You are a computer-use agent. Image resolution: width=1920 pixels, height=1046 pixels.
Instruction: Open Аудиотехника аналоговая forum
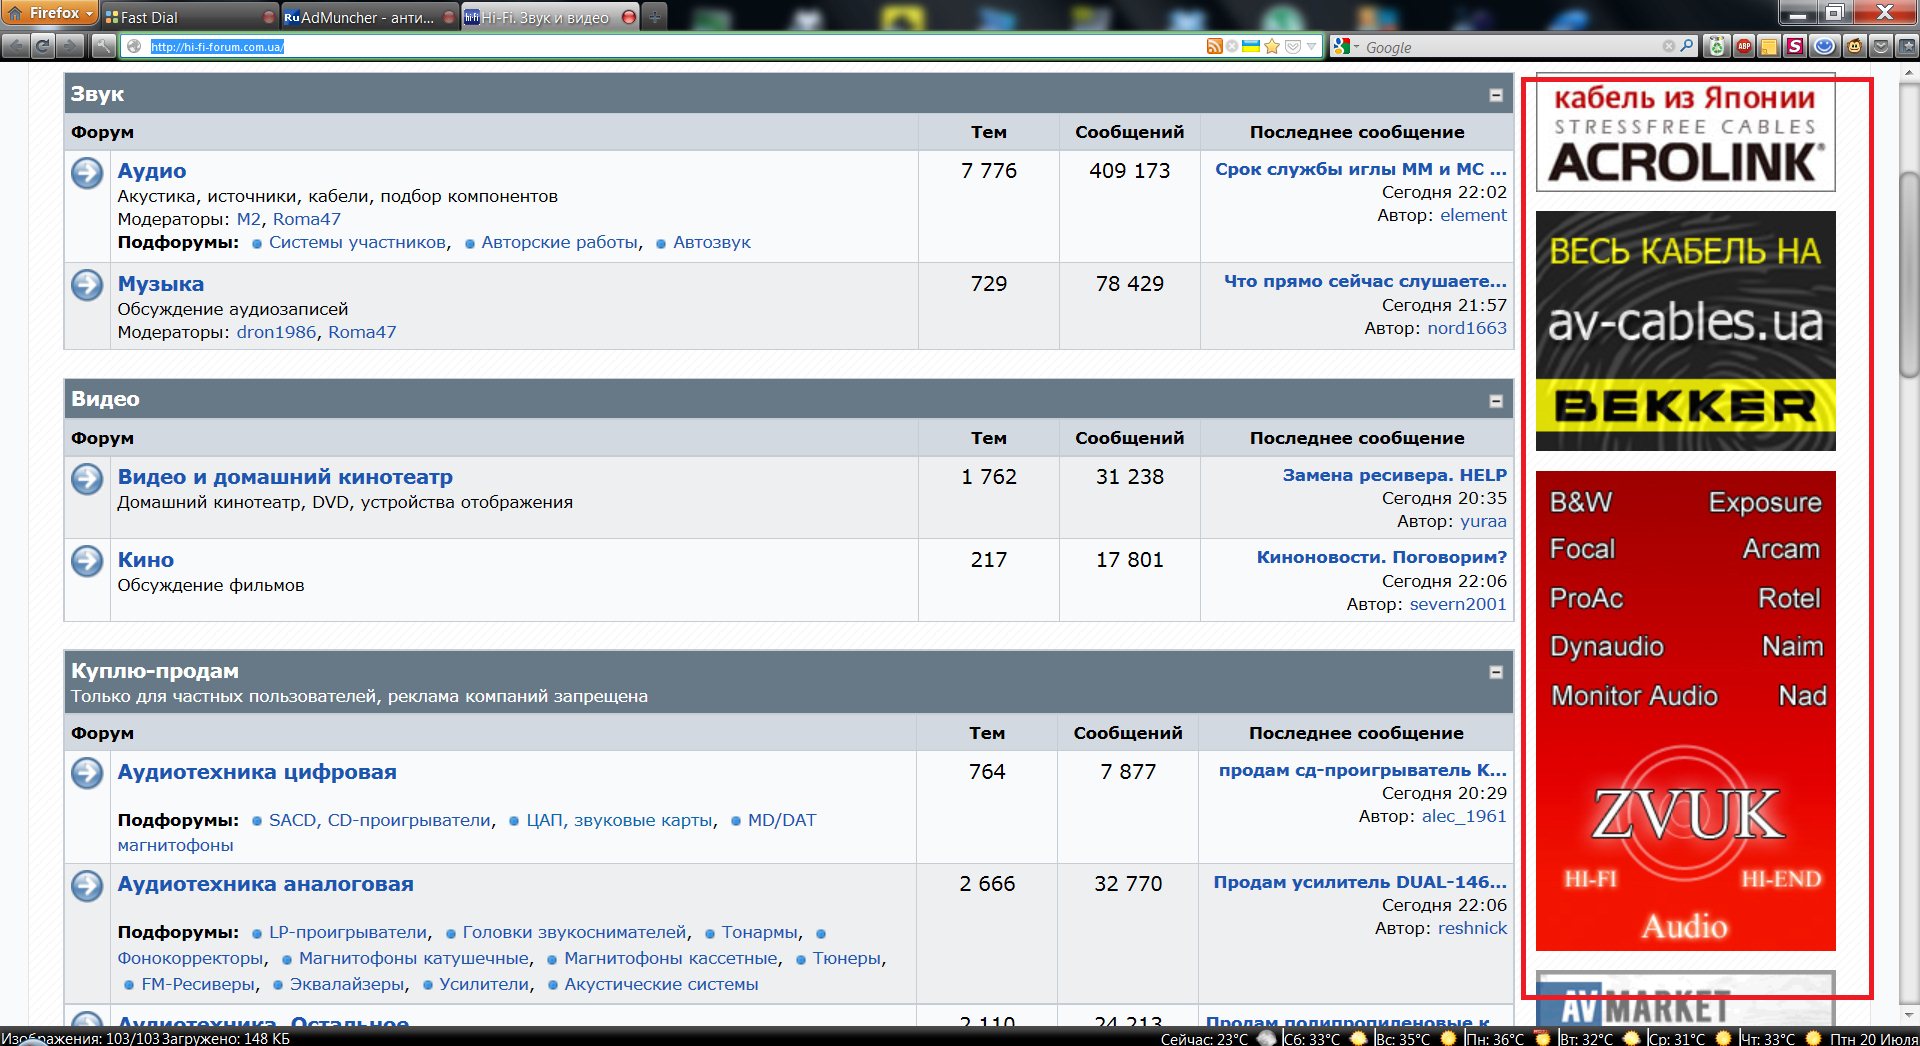click(265, 884)
